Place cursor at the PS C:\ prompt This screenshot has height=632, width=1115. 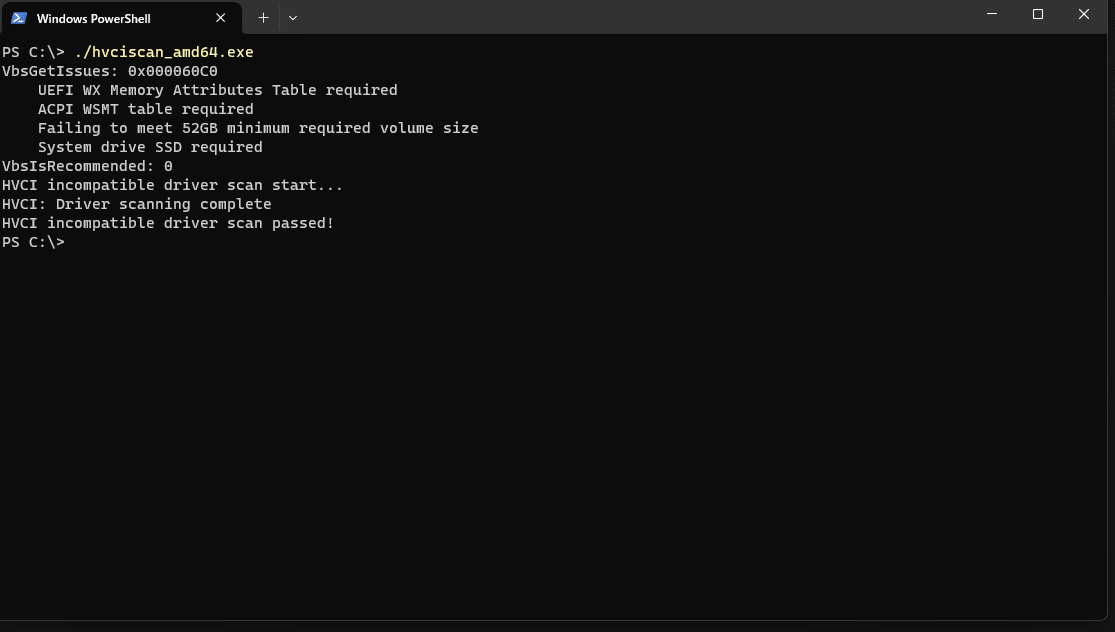click(x=33, y=242)
